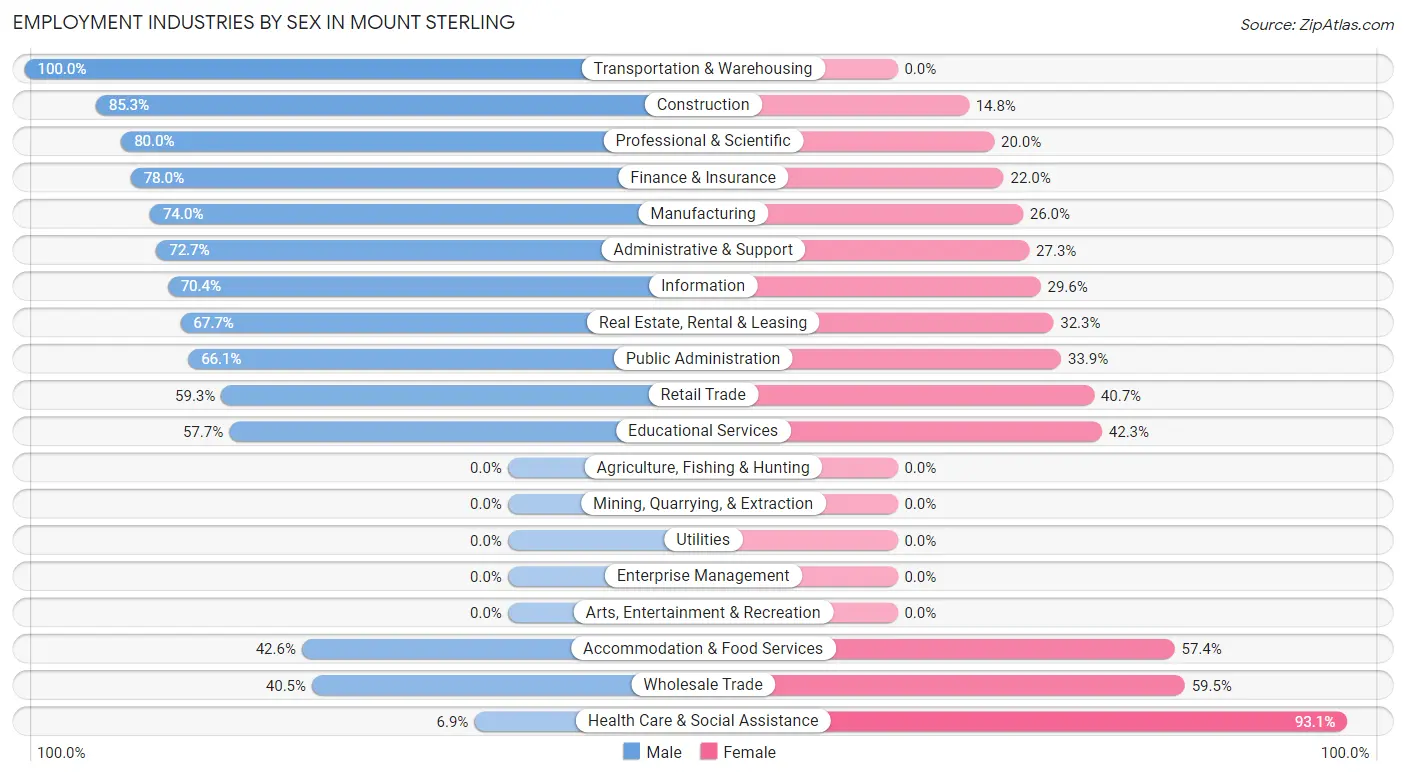Click the chart title text
1406x776 pixels.
(264, 22)
